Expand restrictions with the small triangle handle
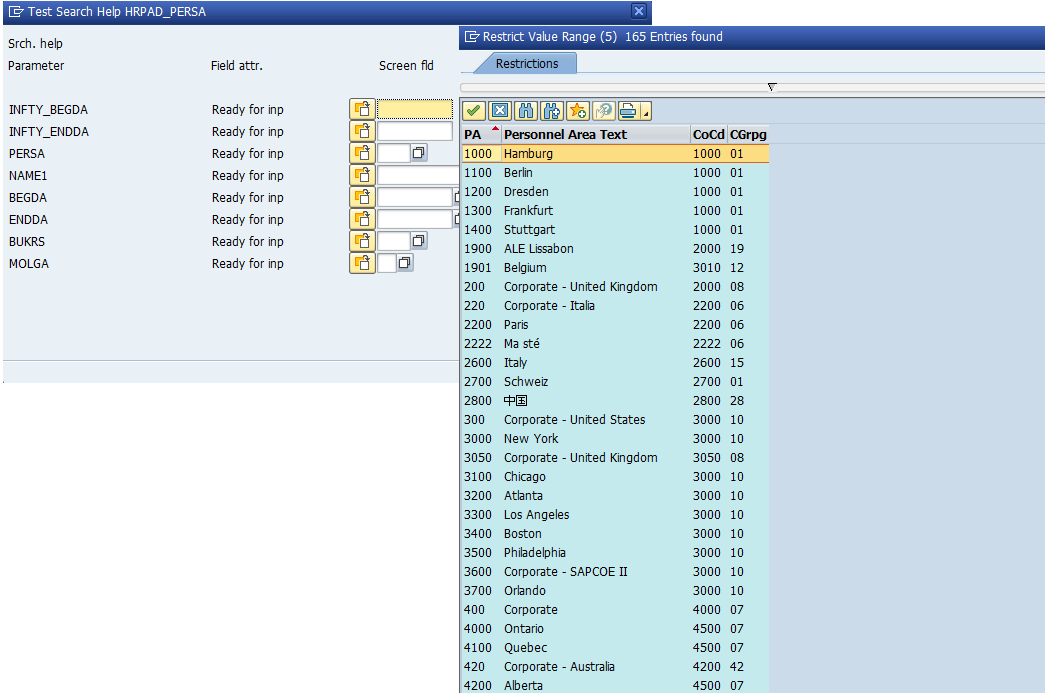Screen dimensions: 1045x693 (x=772, y=87)
